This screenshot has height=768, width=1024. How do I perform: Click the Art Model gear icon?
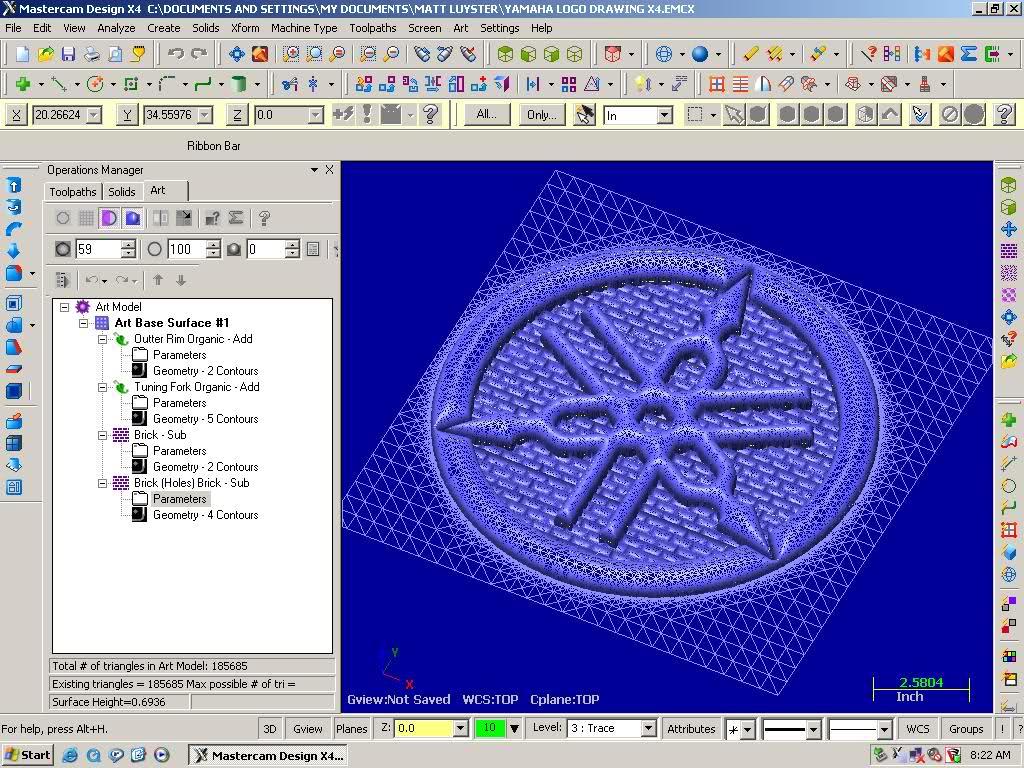point(82,306)
